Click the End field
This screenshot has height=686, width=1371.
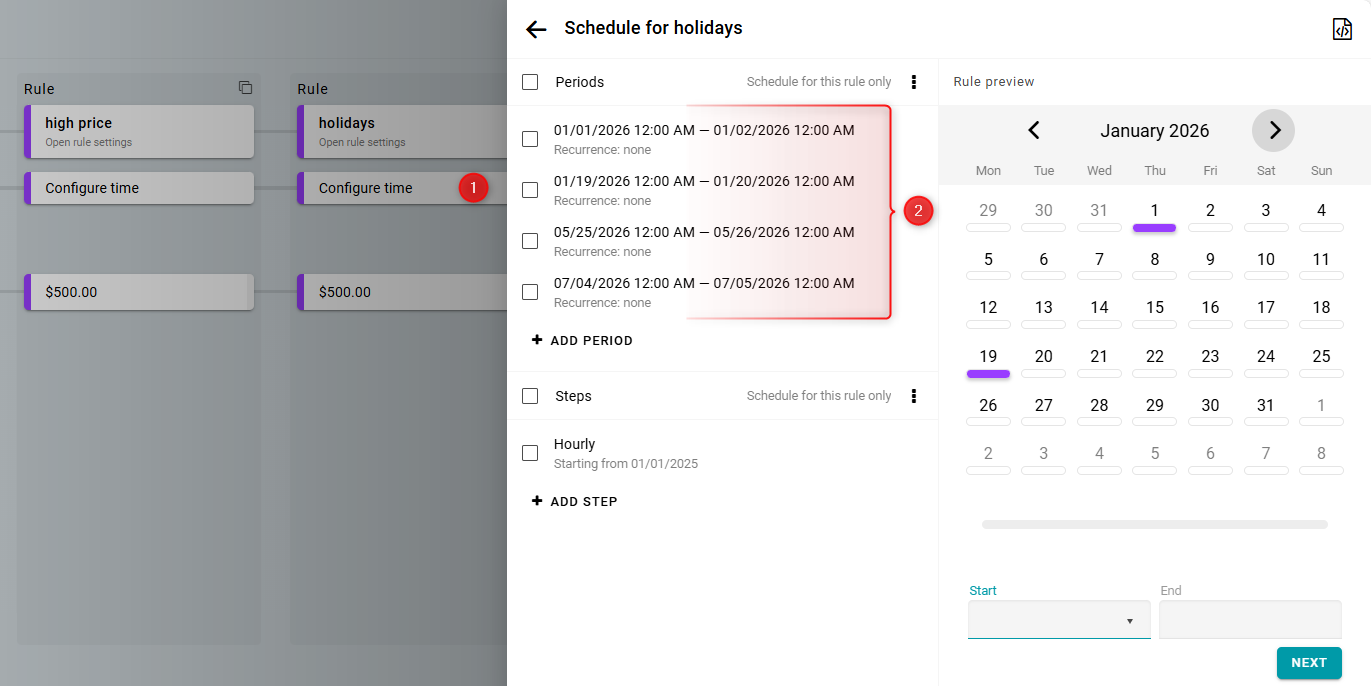(1250, 620)
